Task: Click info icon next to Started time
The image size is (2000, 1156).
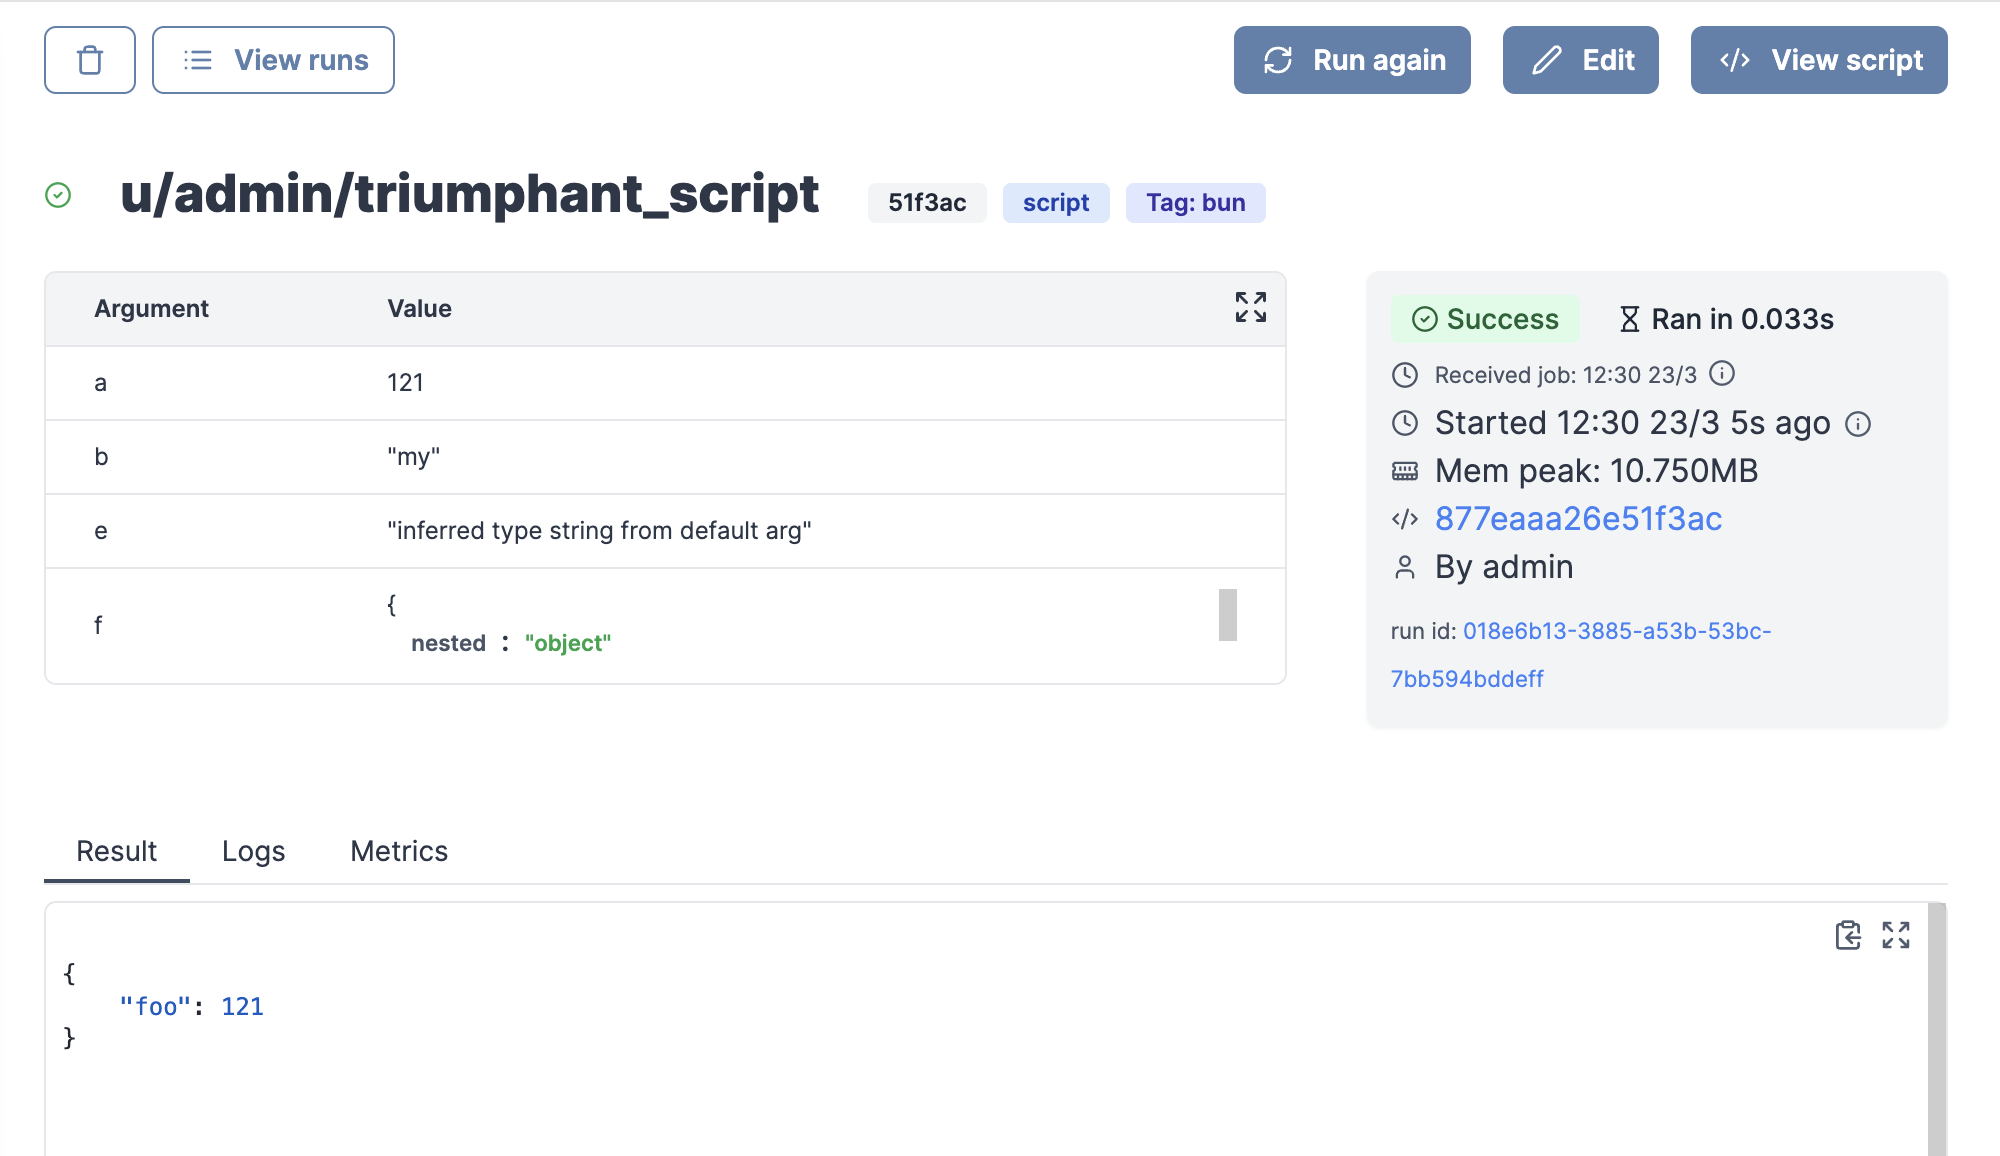Action: [1857, 424]
